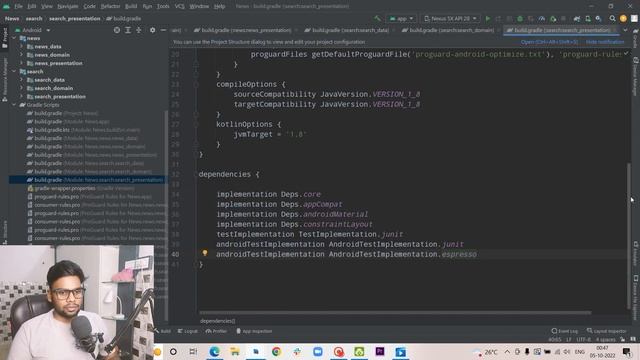Click Collapse All icon in Project panel
This screenshot has height=360, width=640.
click(139, 30)
